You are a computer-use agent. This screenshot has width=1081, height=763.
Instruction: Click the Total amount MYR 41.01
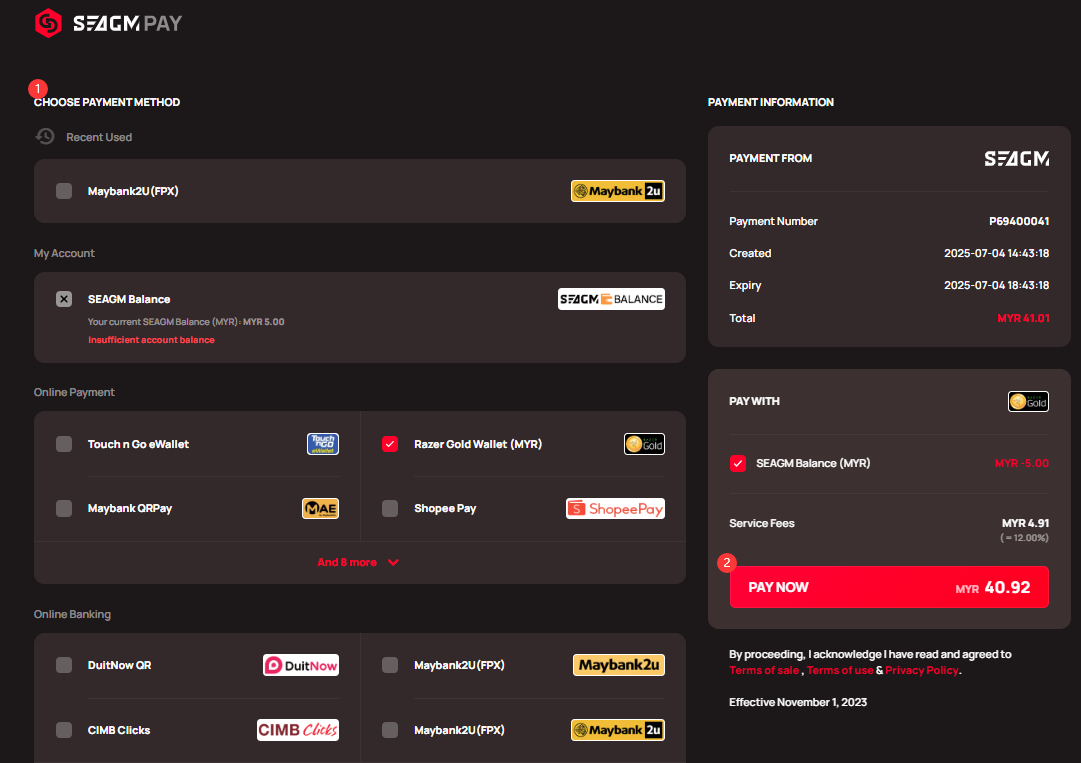1023,318
